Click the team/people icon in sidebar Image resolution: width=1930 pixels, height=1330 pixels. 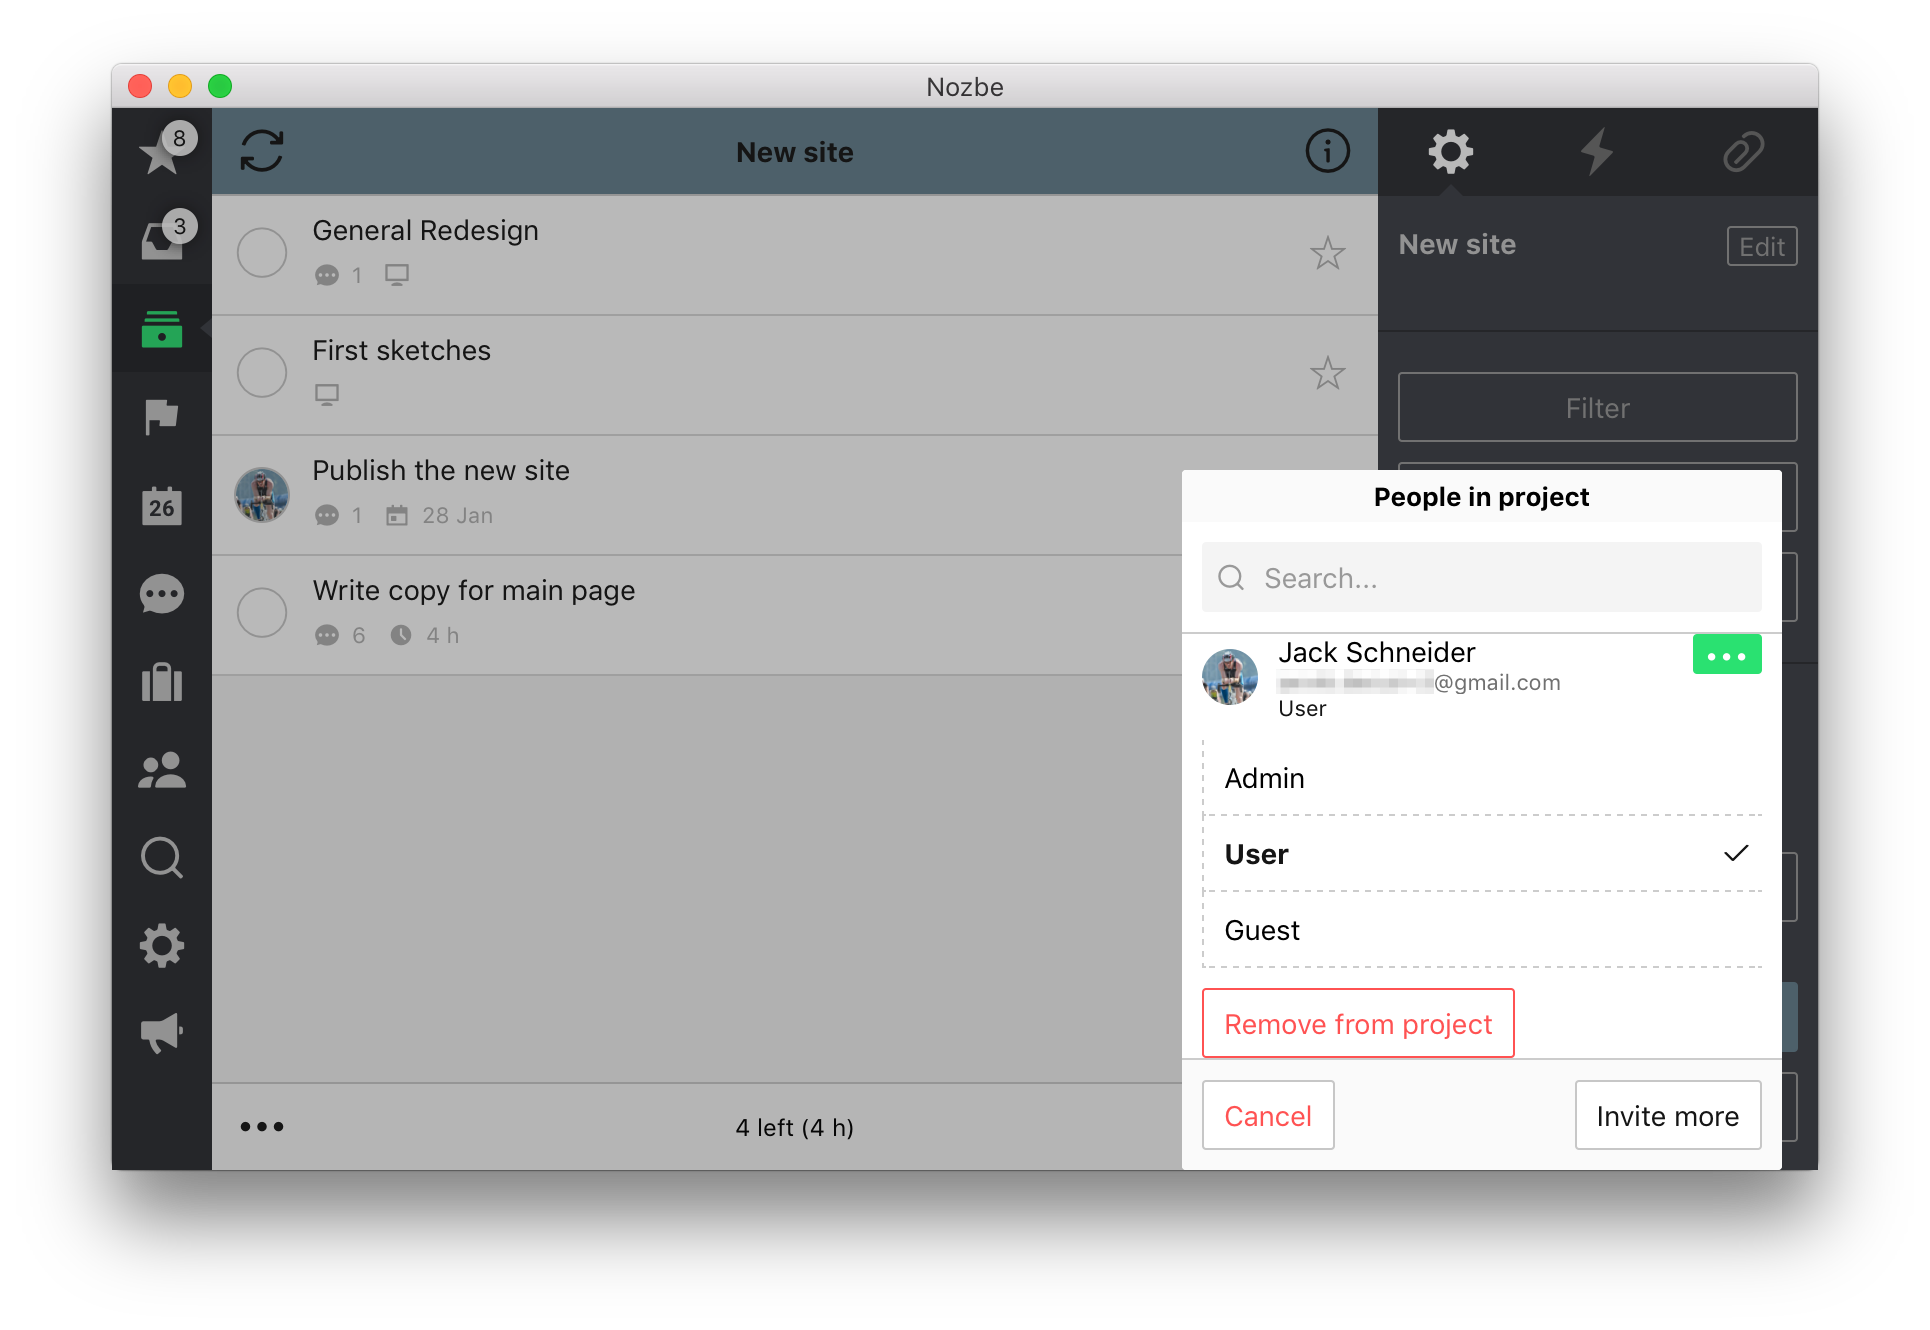coord(166,768)
